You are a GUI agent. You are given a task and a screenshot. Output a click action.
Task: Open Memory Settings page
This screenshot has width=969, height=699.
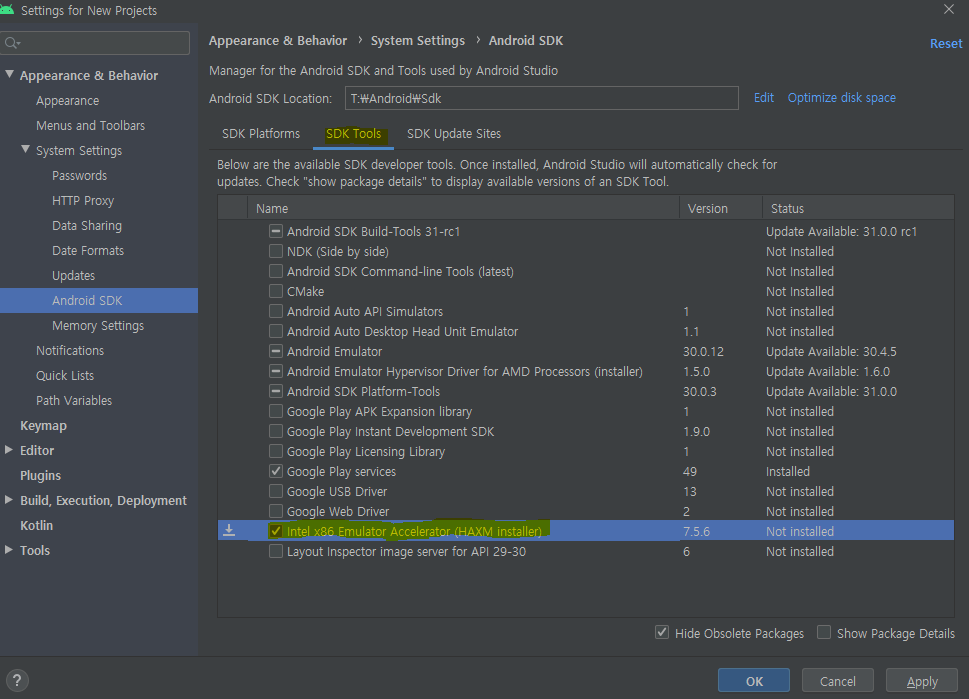click(x=98, y=325)
